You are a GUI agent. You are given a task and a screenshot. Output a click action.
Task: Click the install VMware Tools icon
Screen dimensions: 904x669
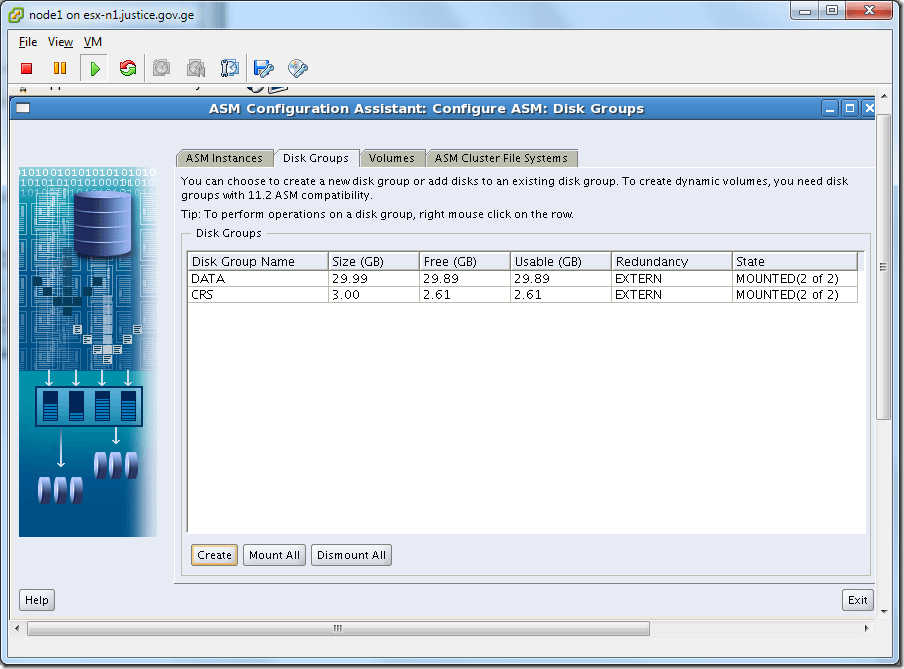pos(297,68)
